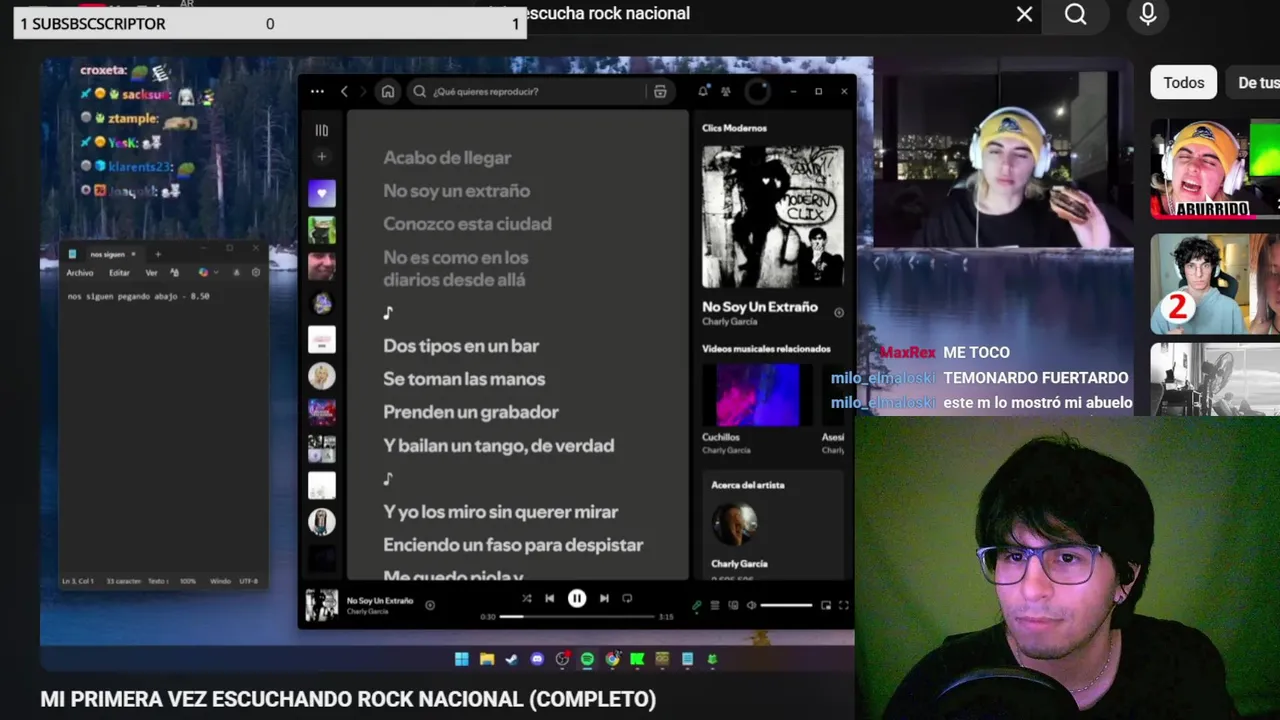The image size is (1280, 720).
Task: Click the YouTube search magnifier button
Action: click(x=1075, y=14)
